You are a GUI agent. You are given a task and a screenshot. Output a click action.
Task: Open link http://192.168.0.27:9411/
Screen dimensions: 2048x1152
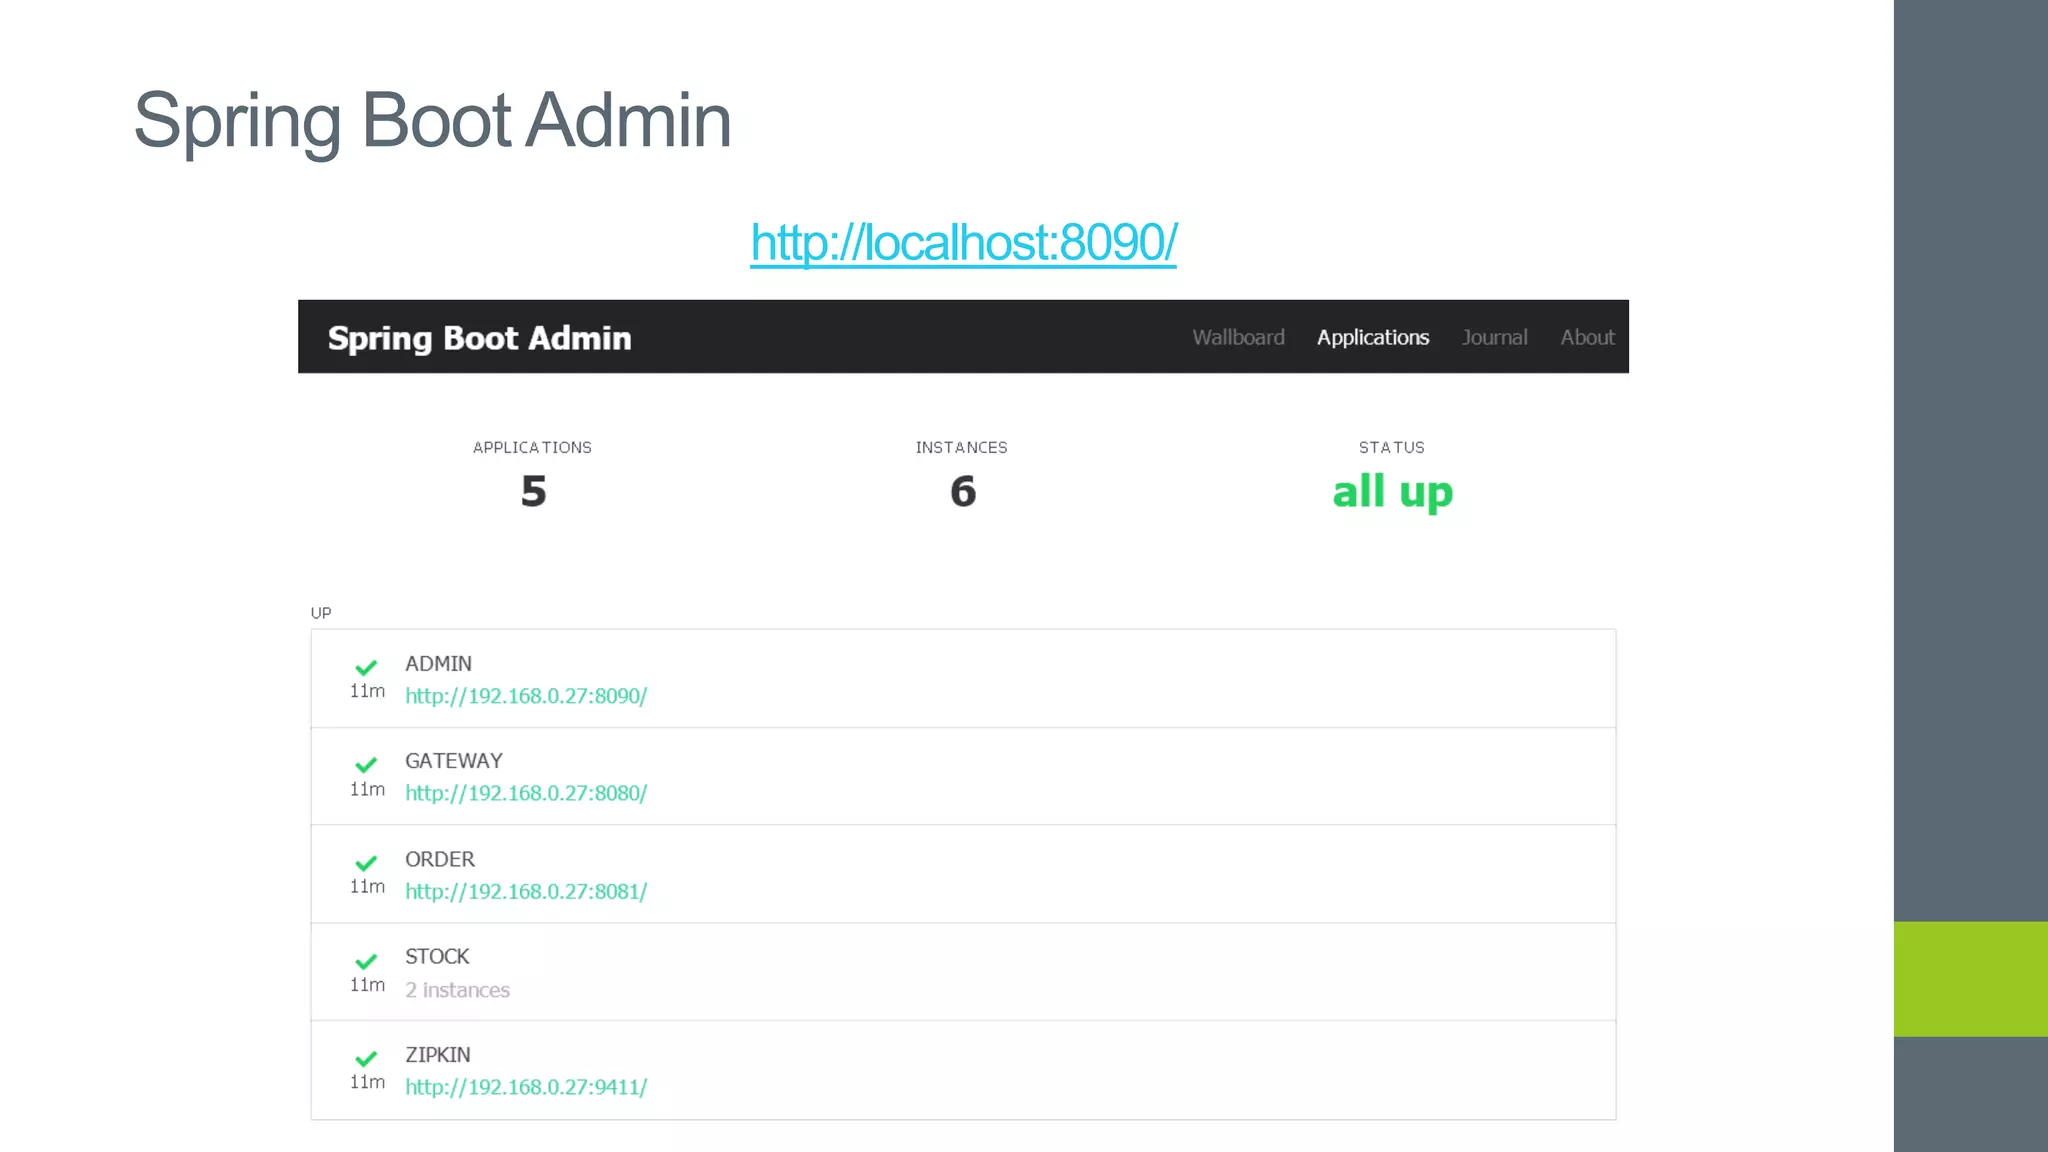526,1087
